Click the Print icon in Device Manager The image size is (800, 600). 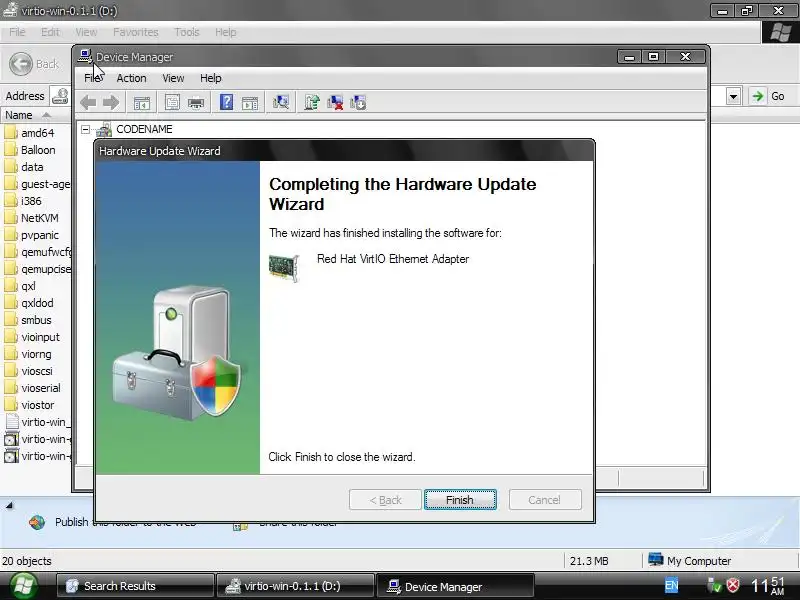(x=196, y=103)
